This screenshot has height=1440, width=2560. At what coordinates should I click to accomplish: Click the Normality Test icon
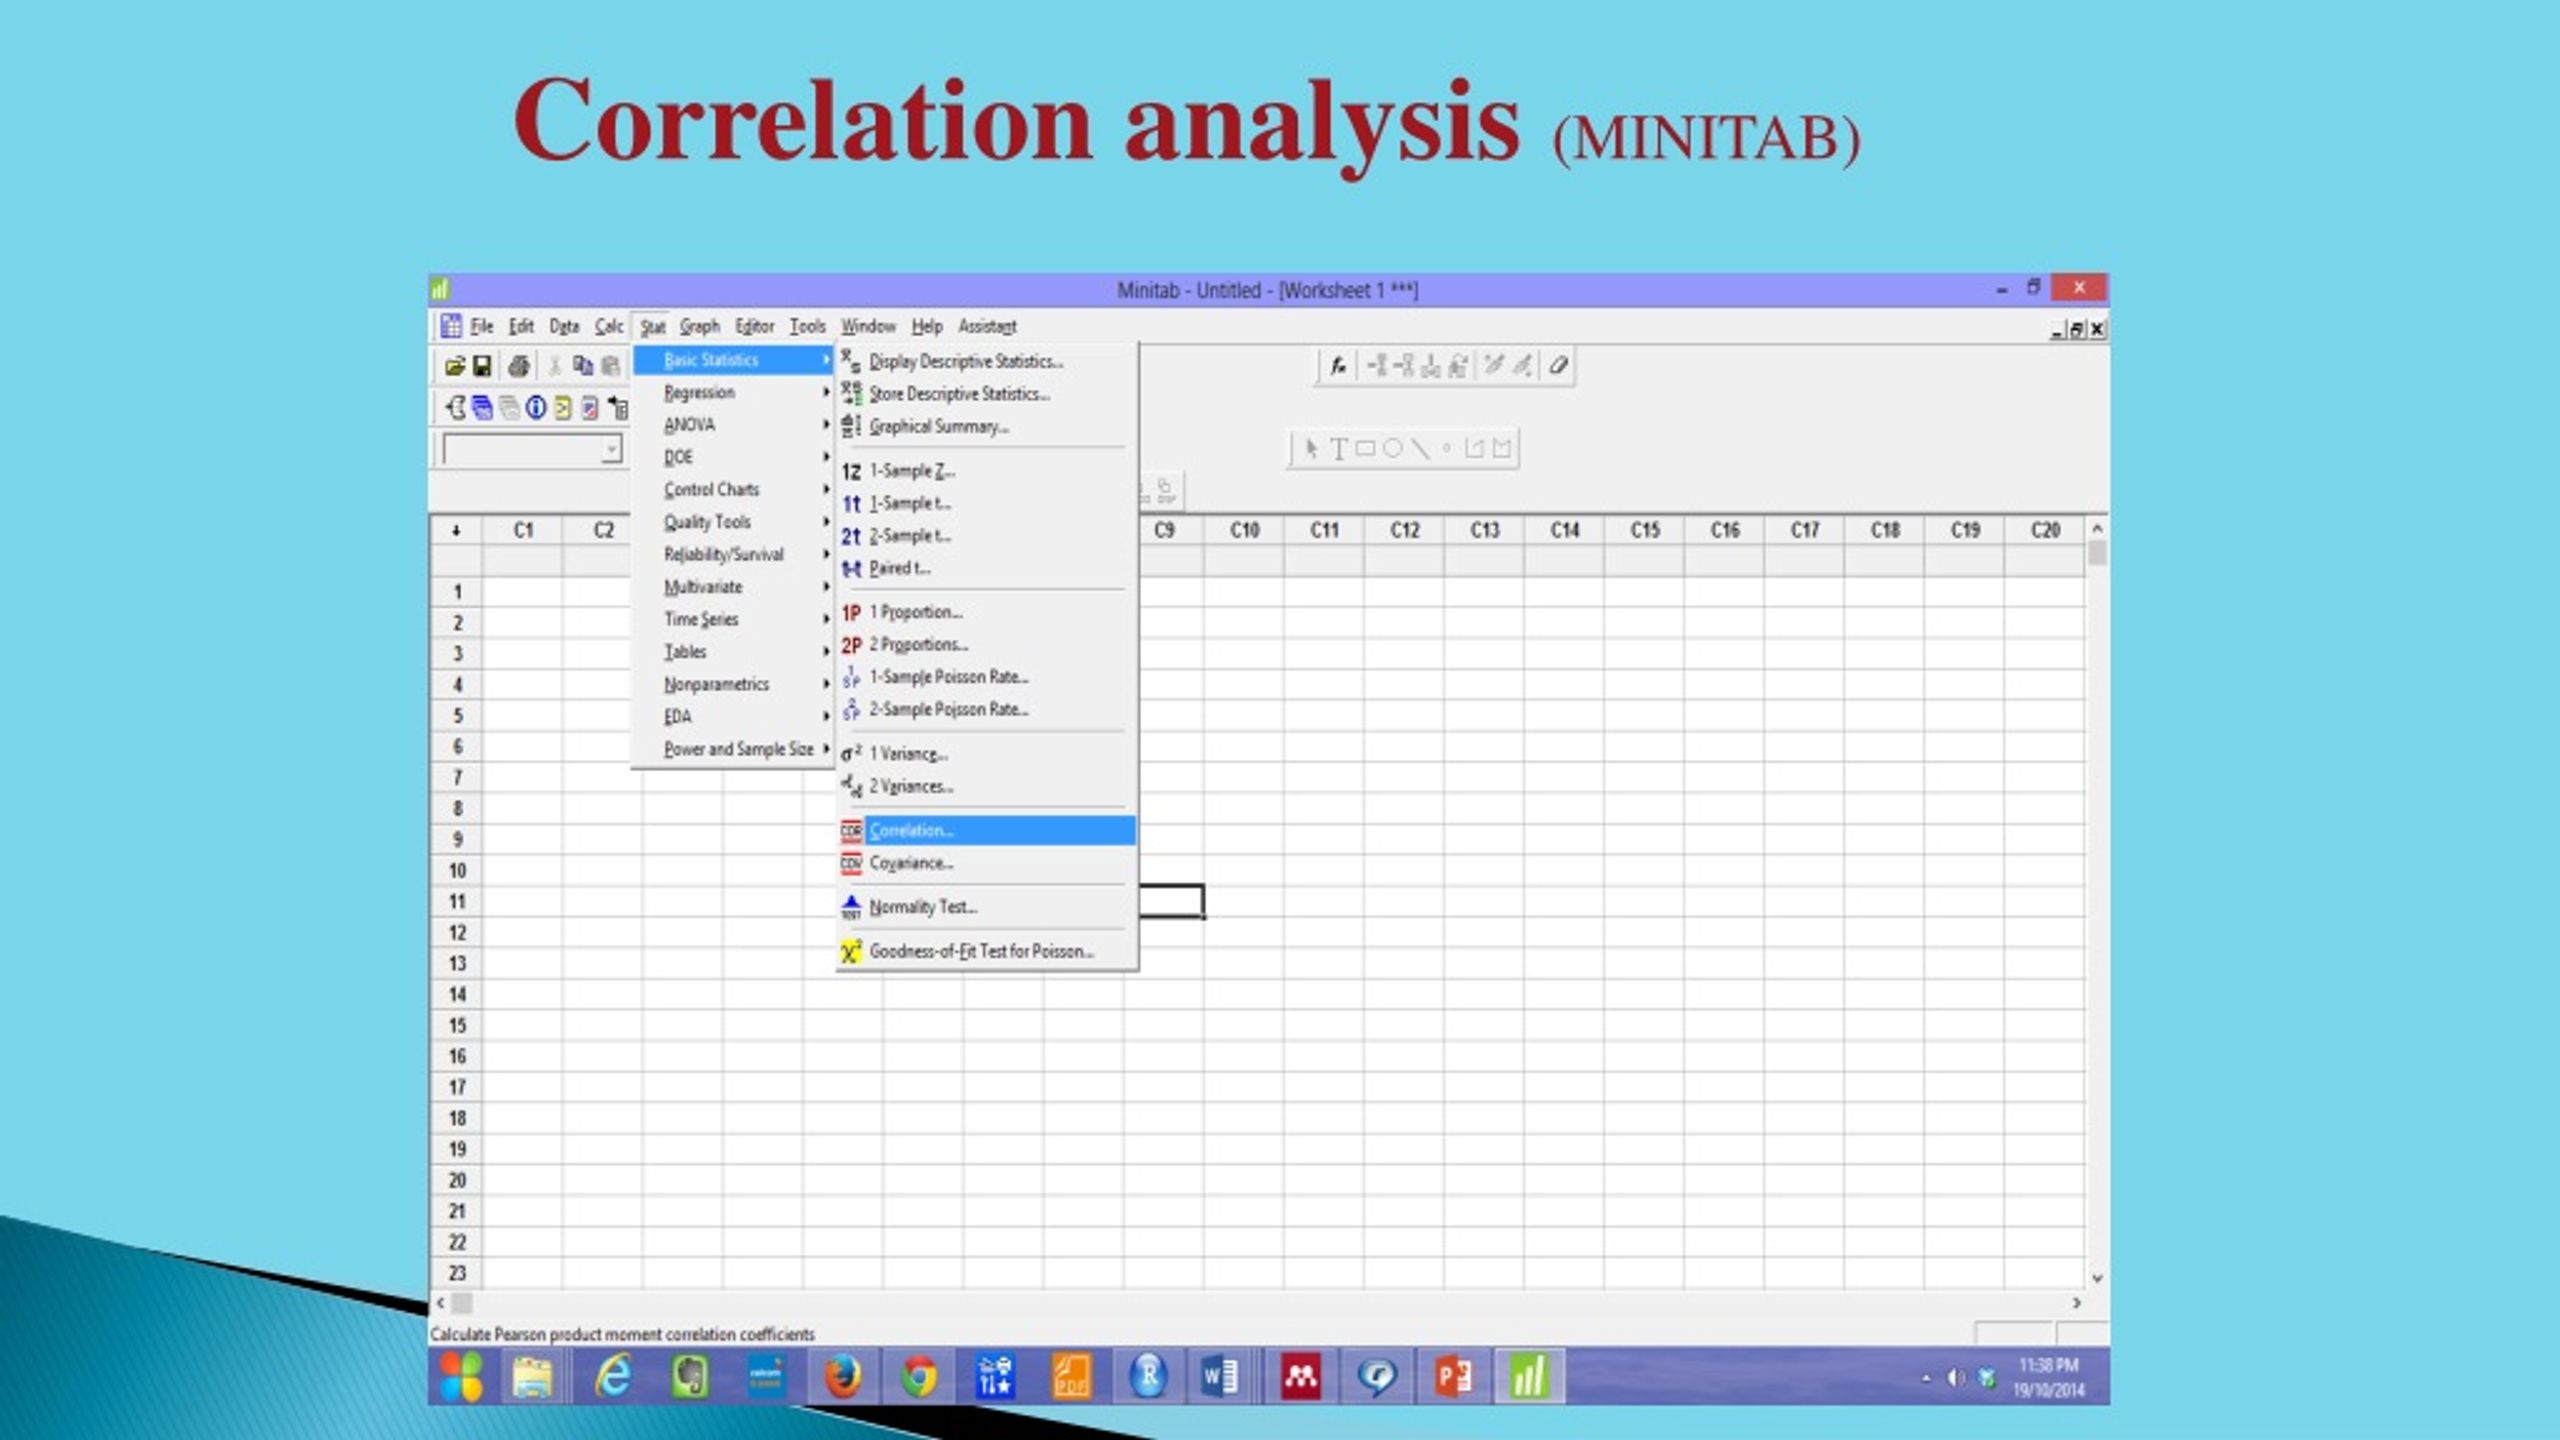coord(850,906)
